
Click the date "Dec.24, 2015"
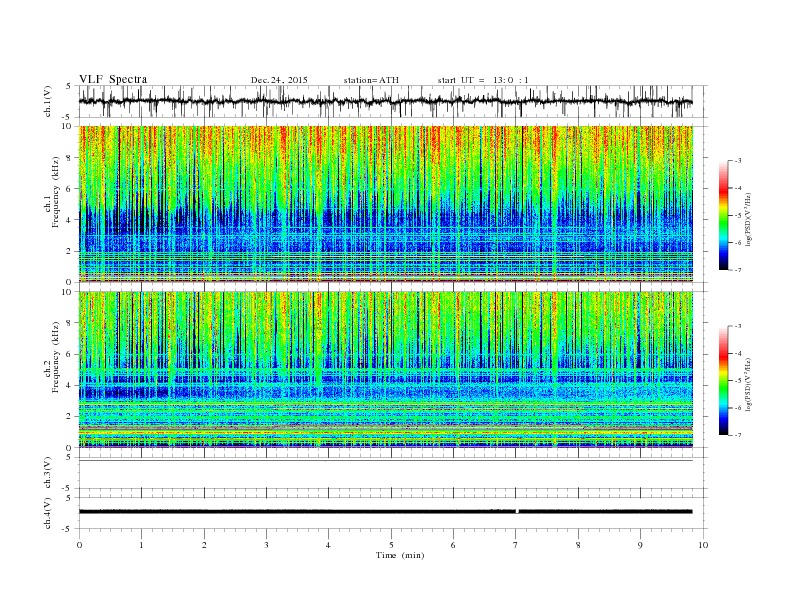point(279,80)
